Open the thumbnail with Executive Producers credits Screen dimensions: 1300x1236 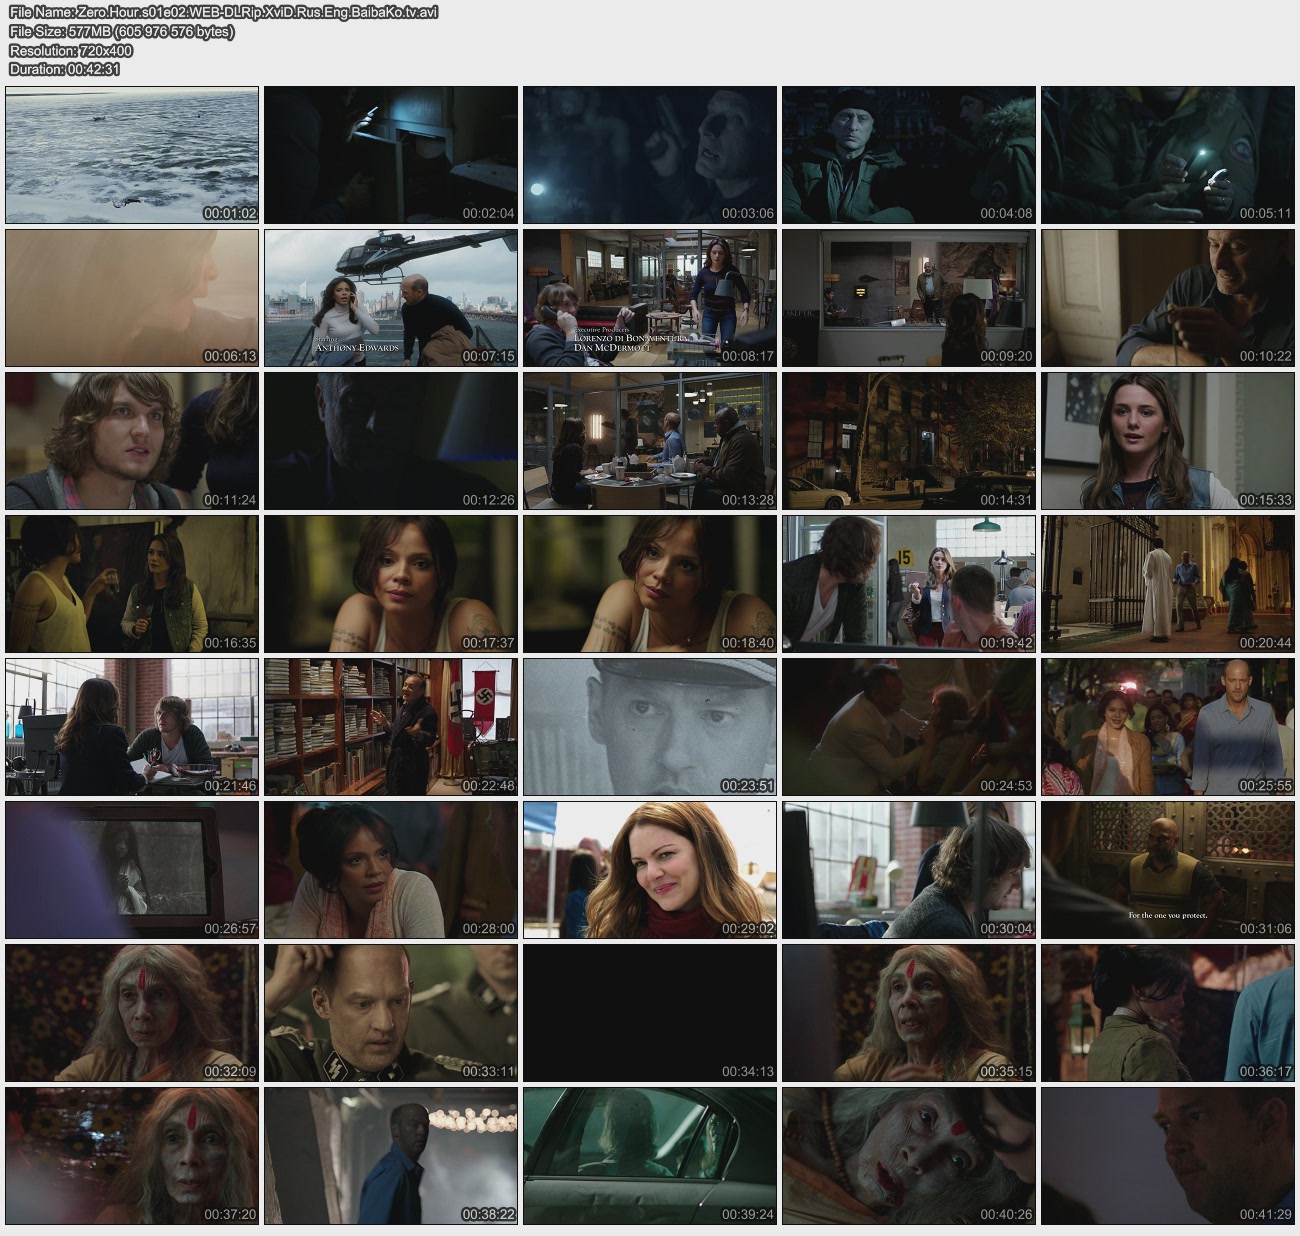(x=650, y=298)
